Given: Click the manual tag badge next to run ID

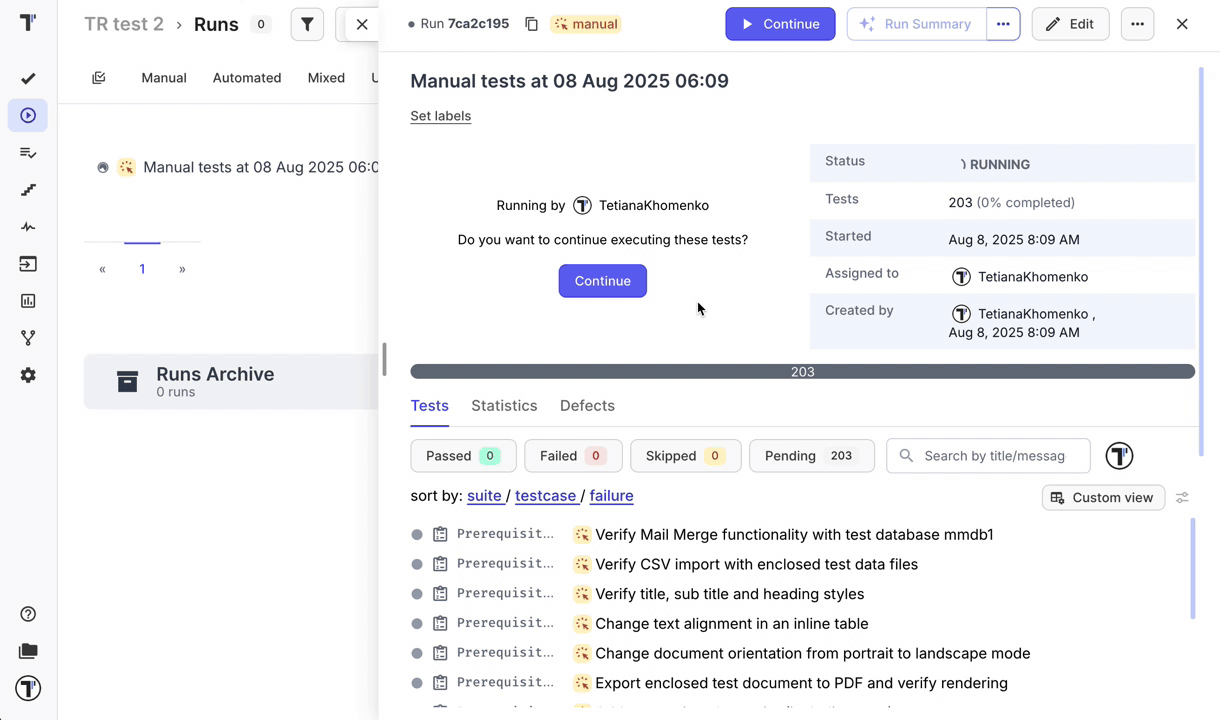Looking at the screenshot, I should [x=586, y=24].
